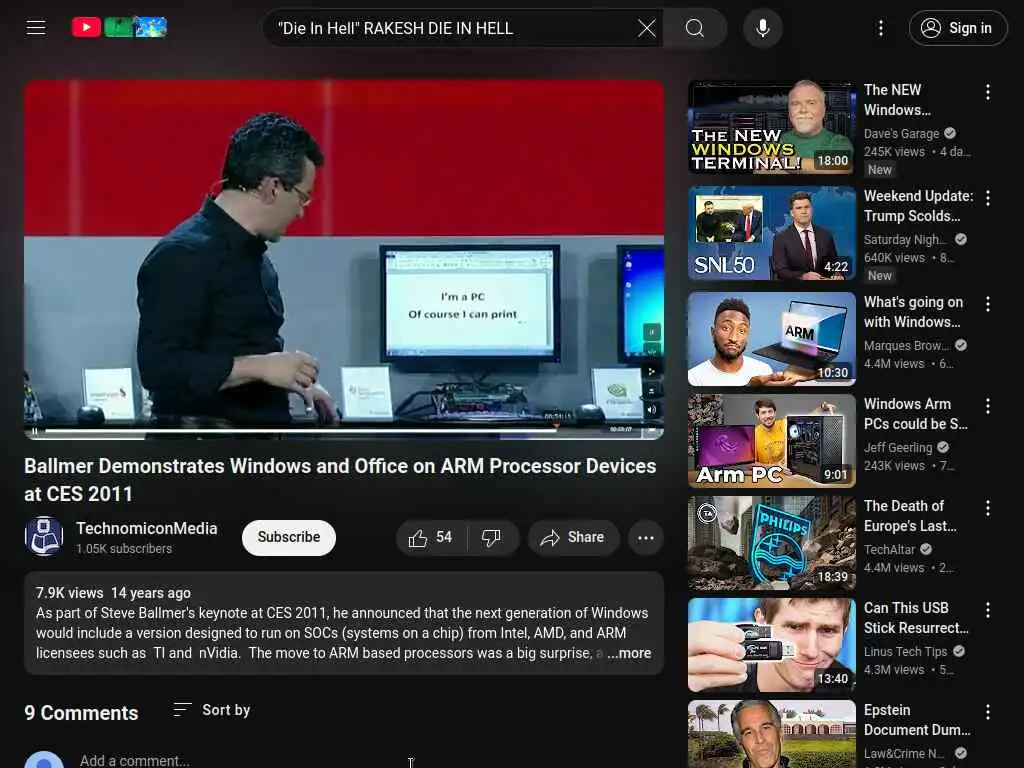The height and width of the screenshot is (768, 1024).
Task: Open more actions ellipsis next to Share
Action: coord(646,537)
